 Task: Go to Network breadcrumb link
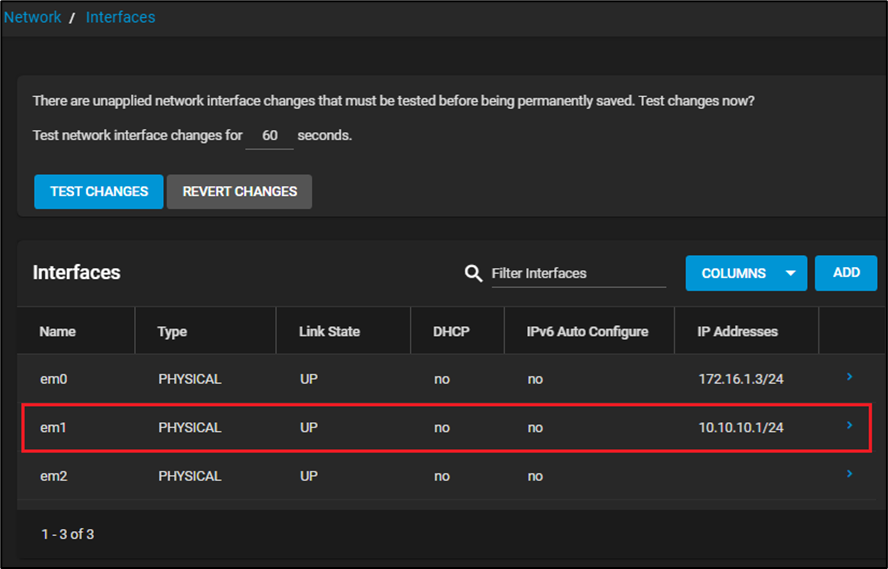tap(33, 17)
